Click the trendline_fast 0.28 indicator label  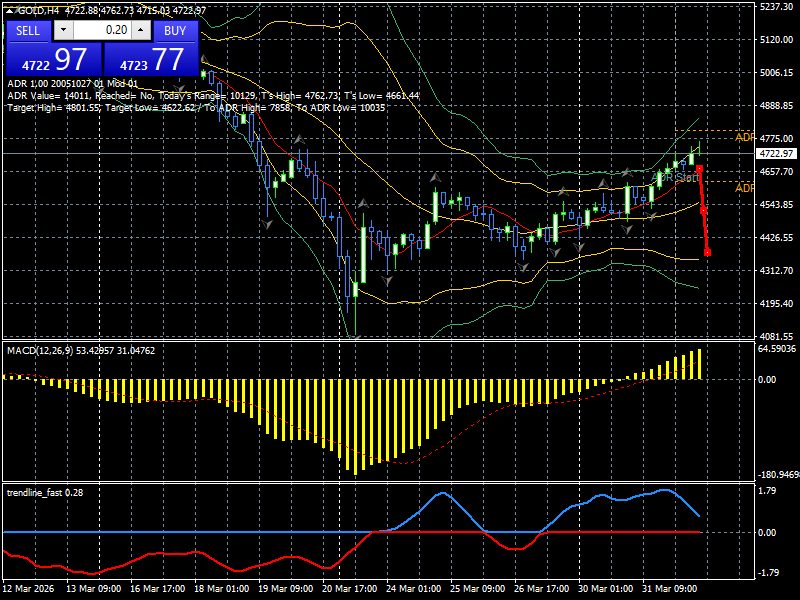coord(45,493)
